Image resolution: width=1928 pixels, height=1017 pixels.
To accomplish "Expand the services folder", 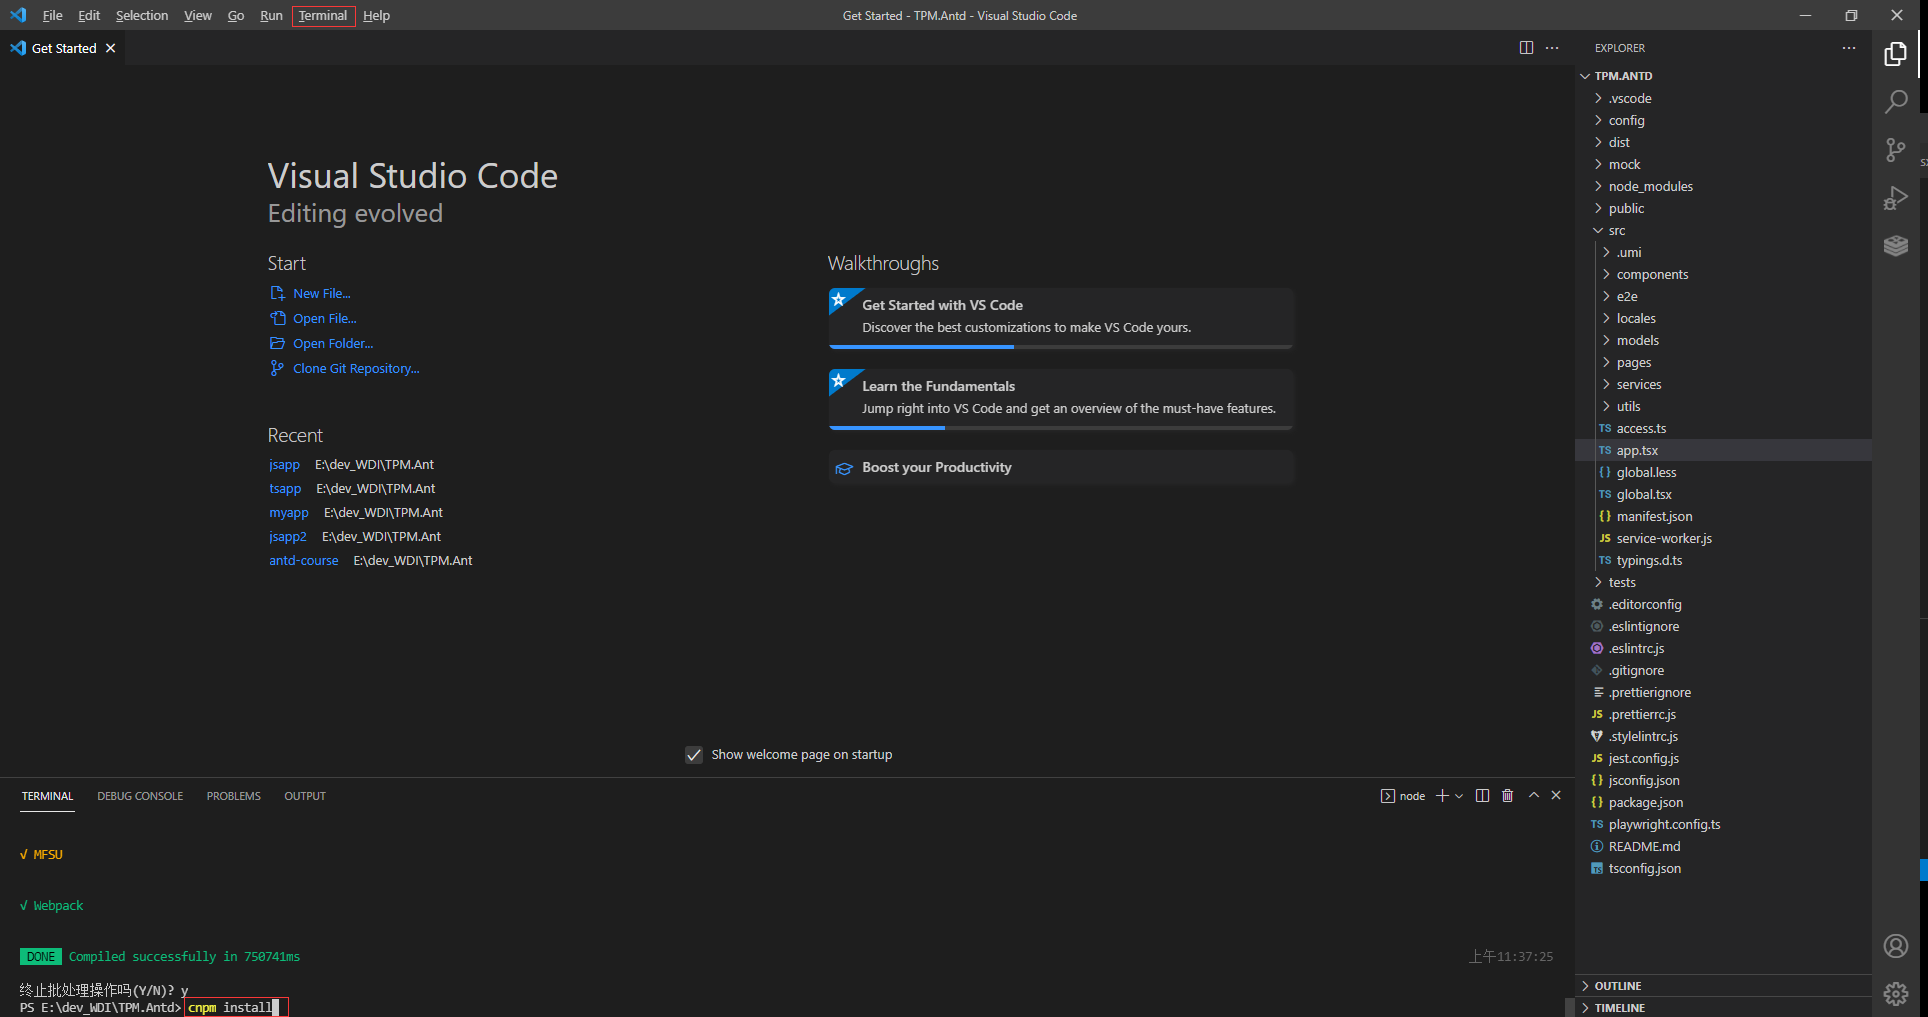I will click(1723, 384).
